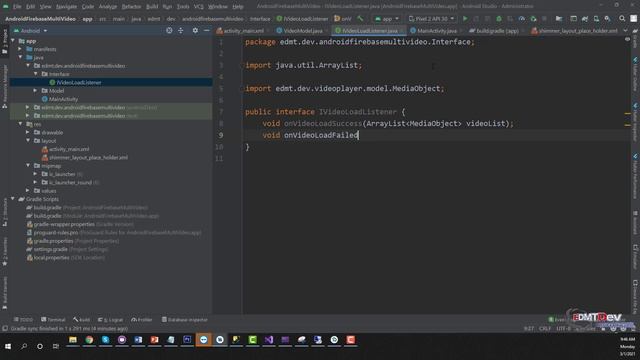Image resolution: width=640 pixels, height=360 pixels.
Task: Open the Tools menu
Action: [x=183, y=7]
